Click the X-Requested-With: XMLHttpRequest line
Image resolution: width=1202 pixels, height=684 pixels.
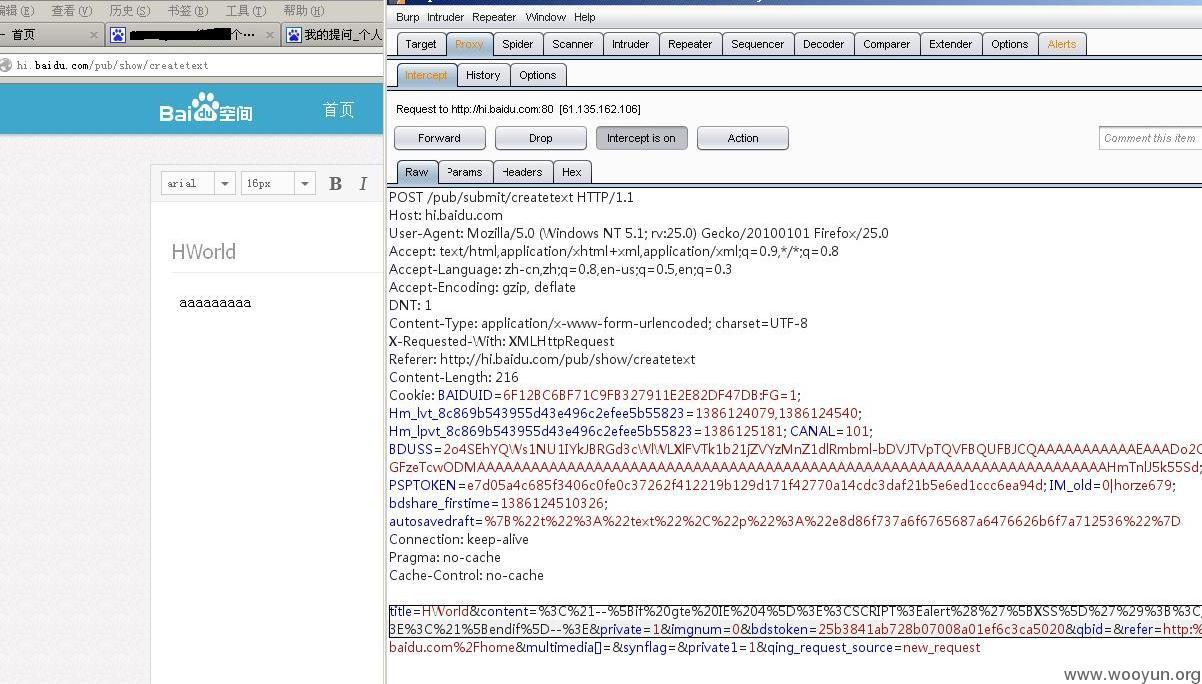(x=502, y=341)
